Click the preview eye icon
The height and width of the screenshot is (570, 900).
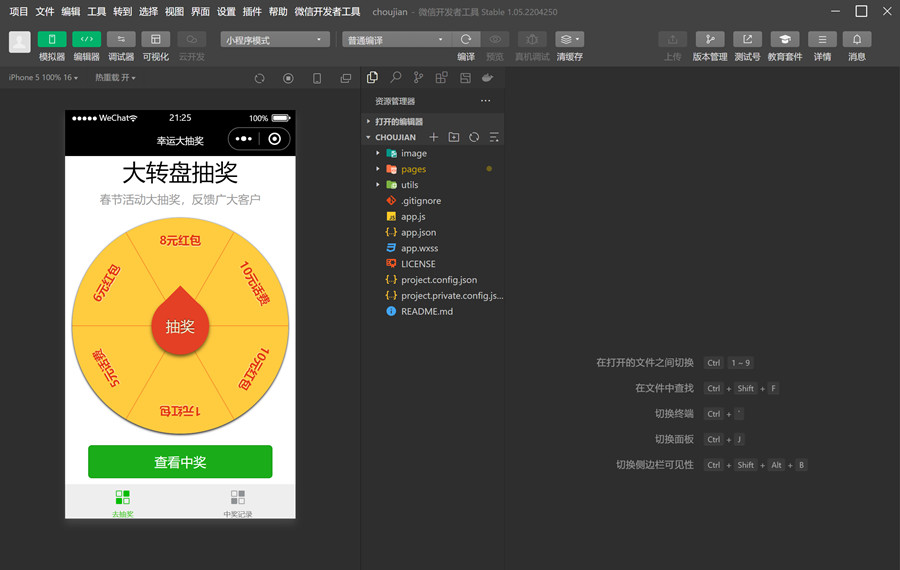[495, 39]
